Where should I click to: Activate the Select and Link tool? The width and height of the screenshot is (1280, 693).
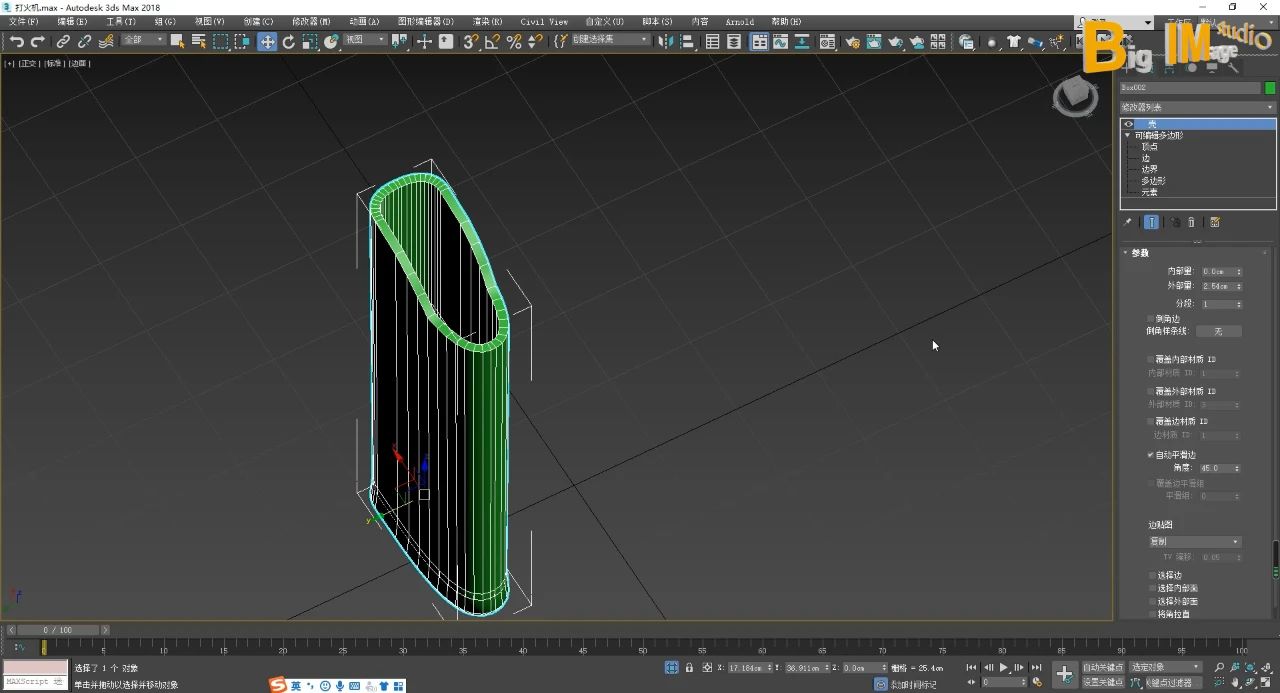[63, 41]
